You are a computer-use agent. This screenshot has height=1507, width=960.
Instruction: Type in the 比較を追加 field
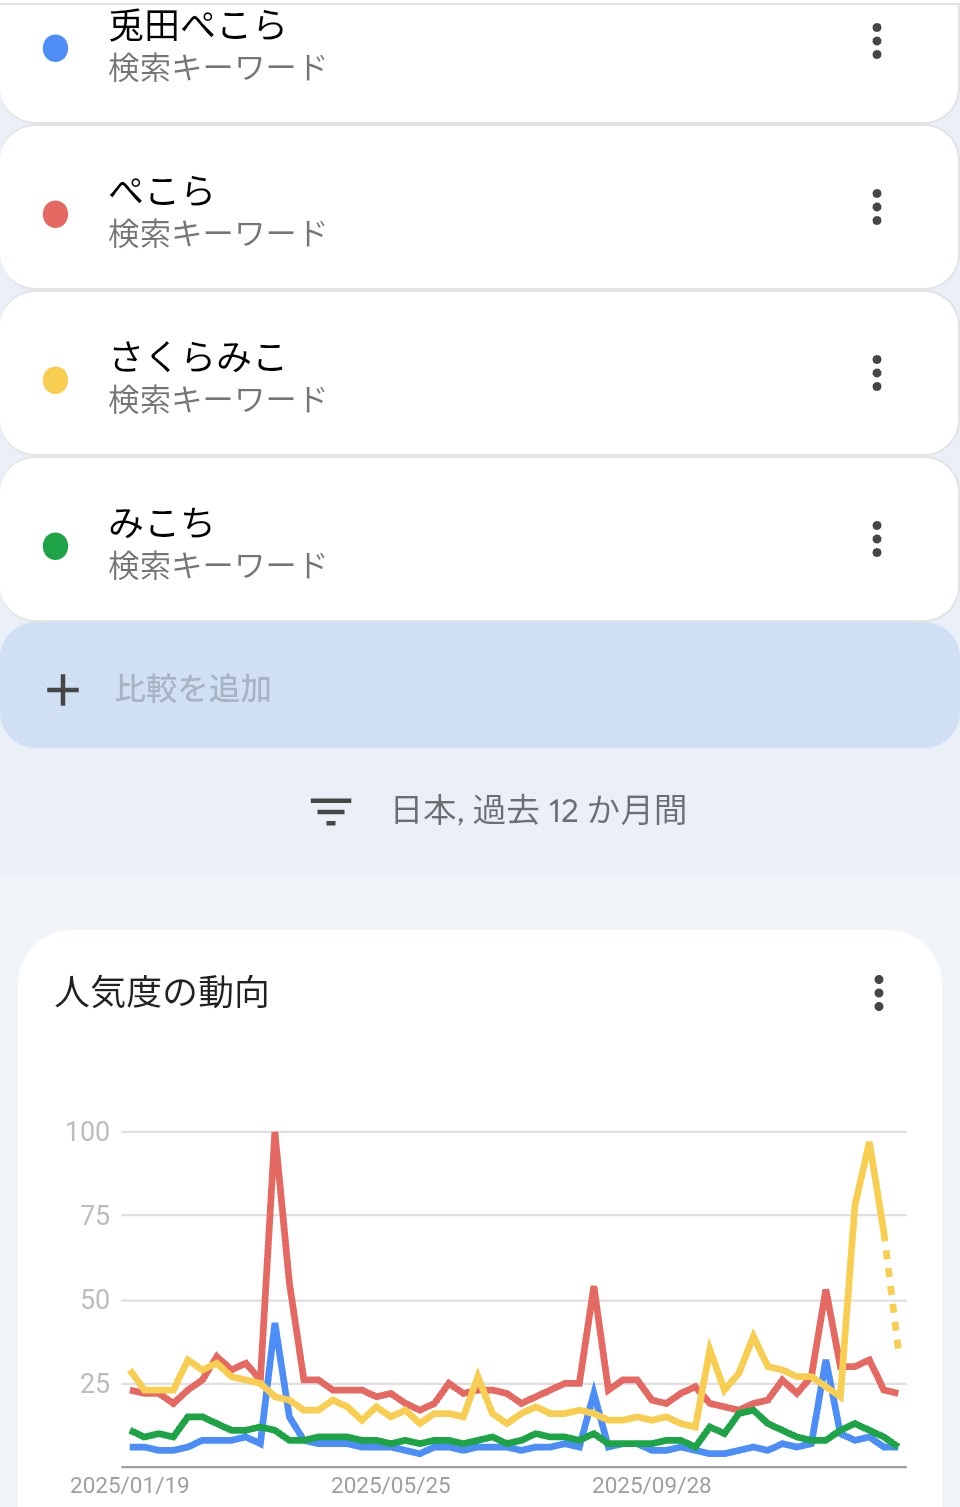(x=194, y=689)
